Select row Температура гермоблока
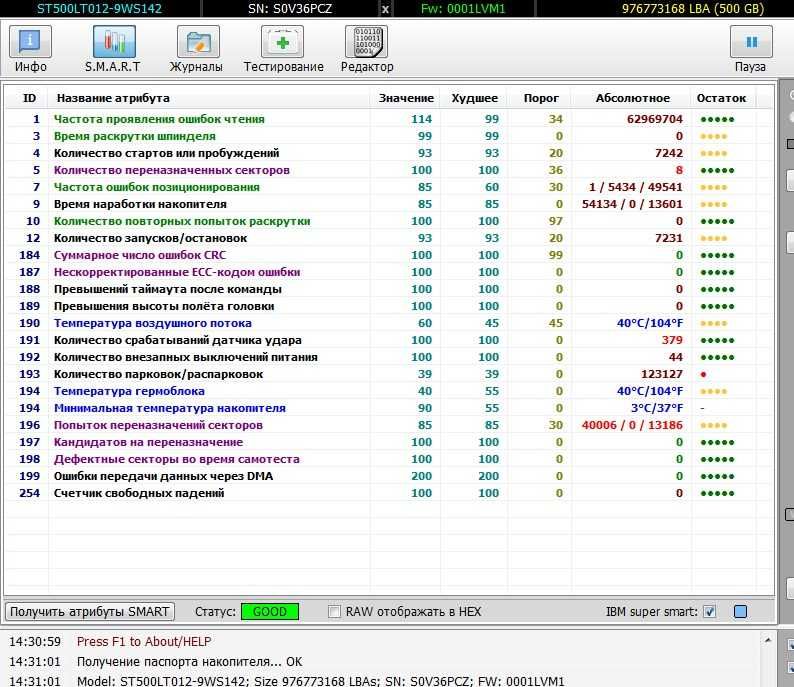The width and height of the screenshot is (794, 687). 390,391
